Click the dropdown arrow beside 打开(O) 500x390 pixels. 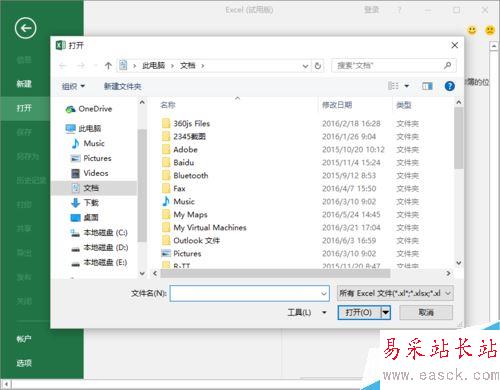point(386,313)
